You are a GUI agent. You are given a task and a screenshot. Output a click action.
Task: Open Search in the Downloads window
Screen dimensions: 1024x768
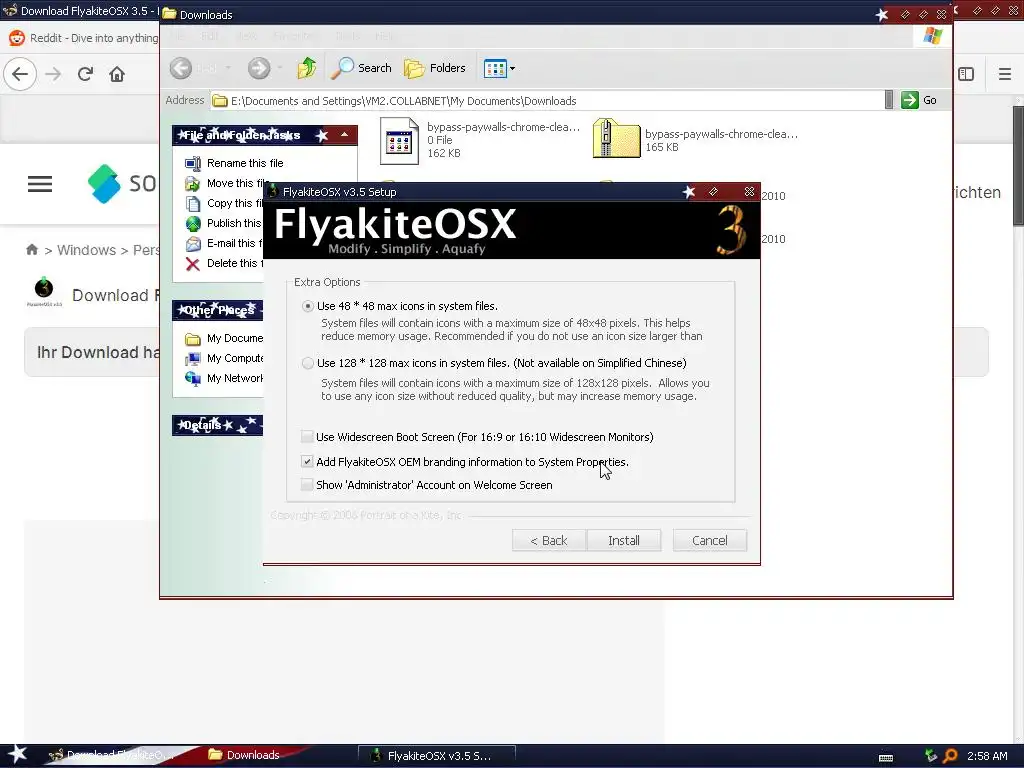[362, 68]
